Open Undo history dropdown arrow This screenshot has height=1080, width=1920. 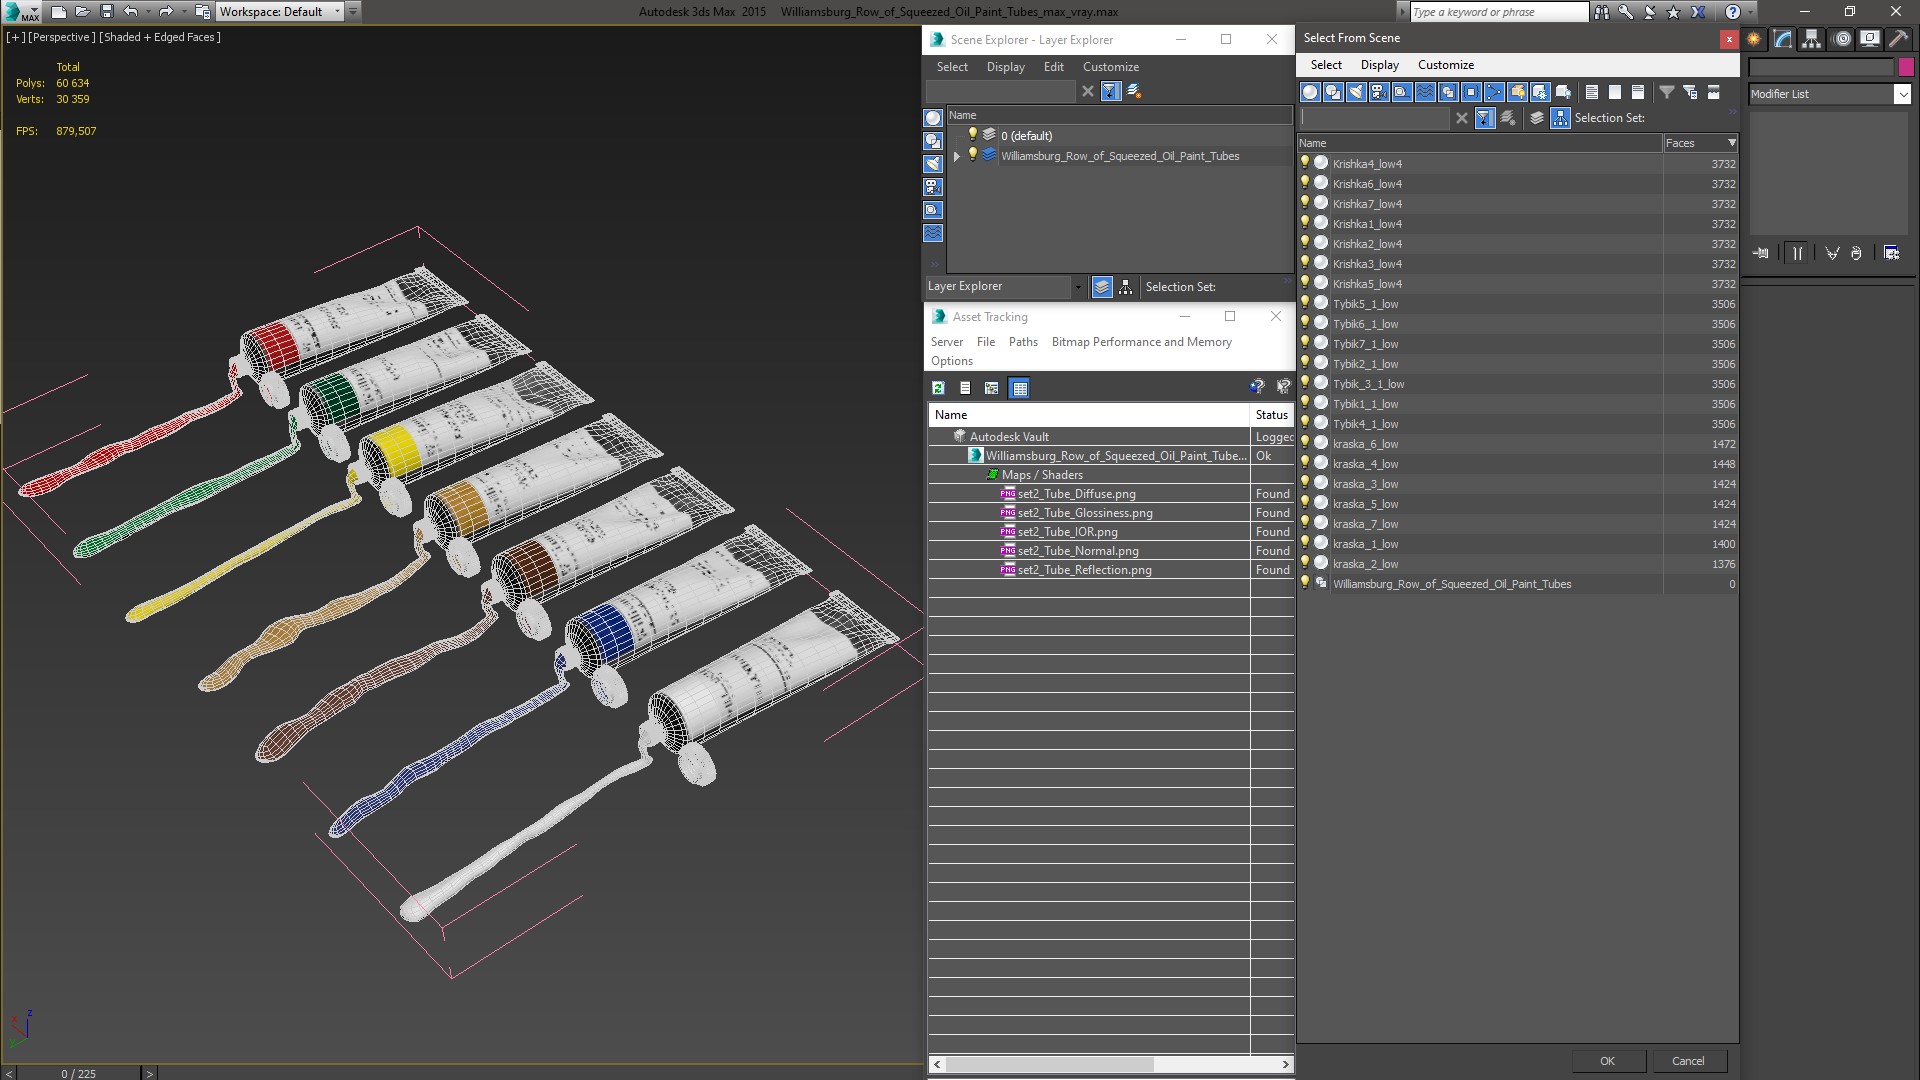click(148, 12)
